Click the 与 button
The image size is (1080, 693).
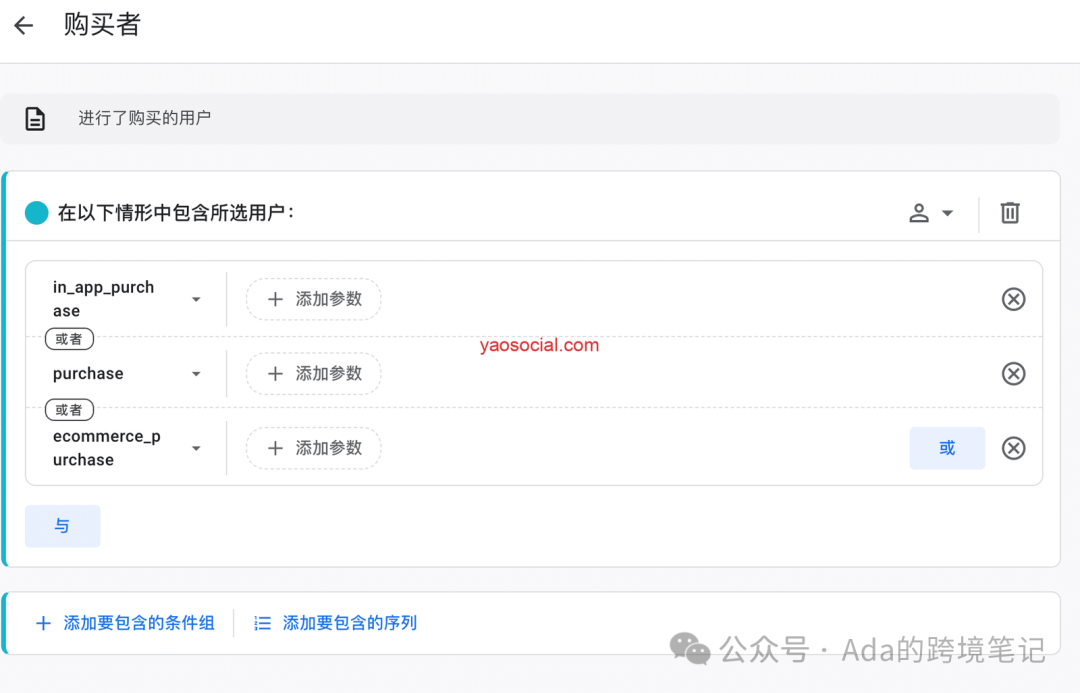[x=63, y=526]
